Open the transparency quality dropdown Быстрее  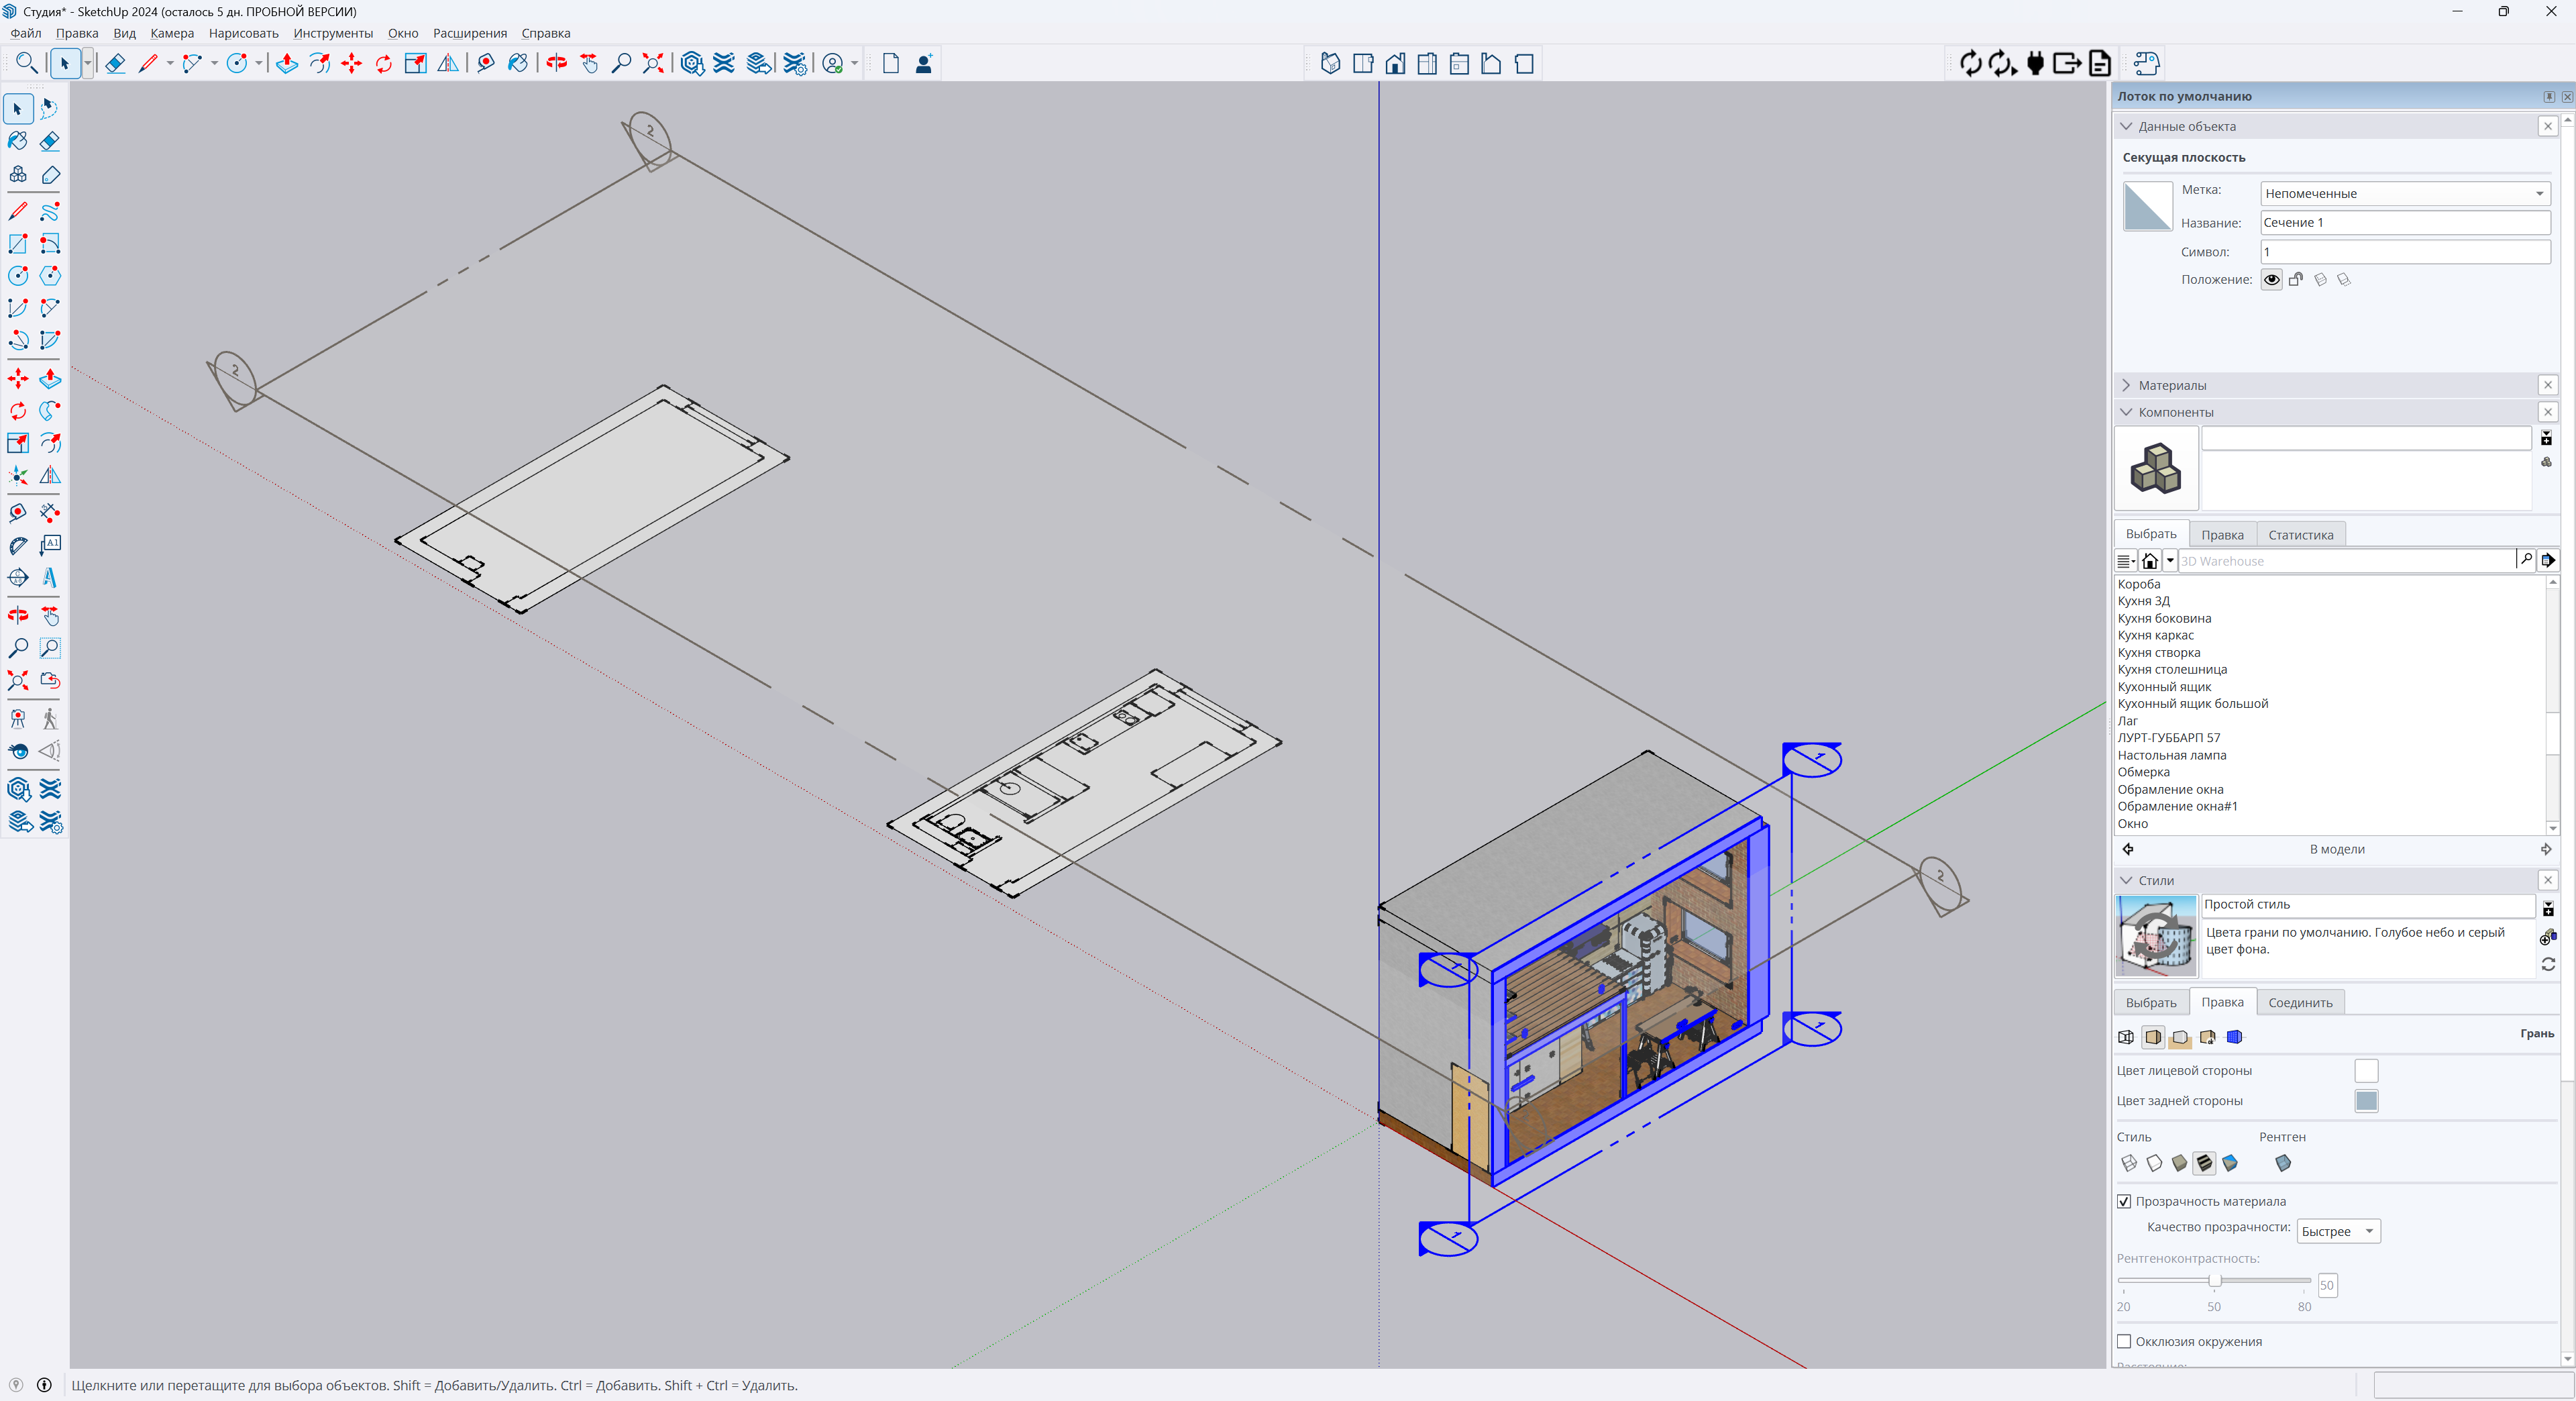[2337, 1232]
